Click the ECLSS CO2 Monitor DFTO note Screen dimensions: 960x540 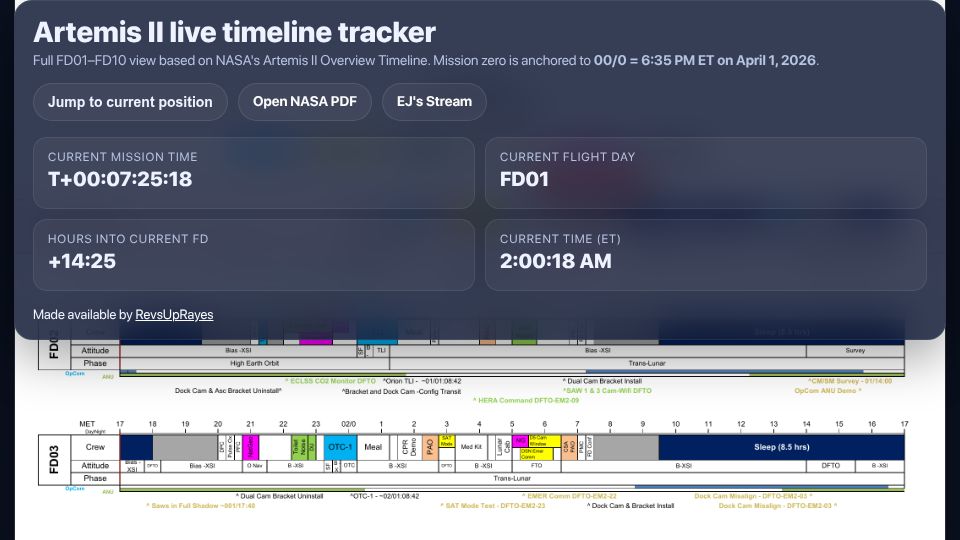(x=330, y=381)
